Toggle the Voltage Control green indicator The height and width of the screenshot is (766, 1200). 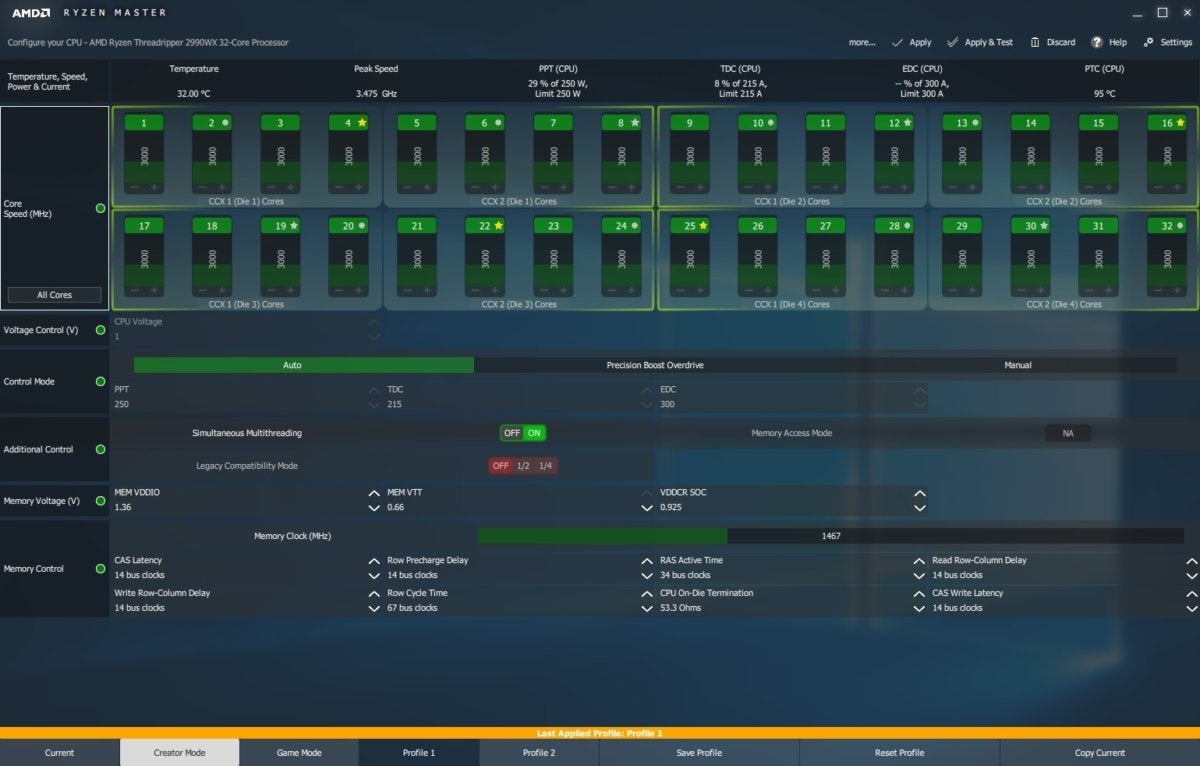(100, 330)
